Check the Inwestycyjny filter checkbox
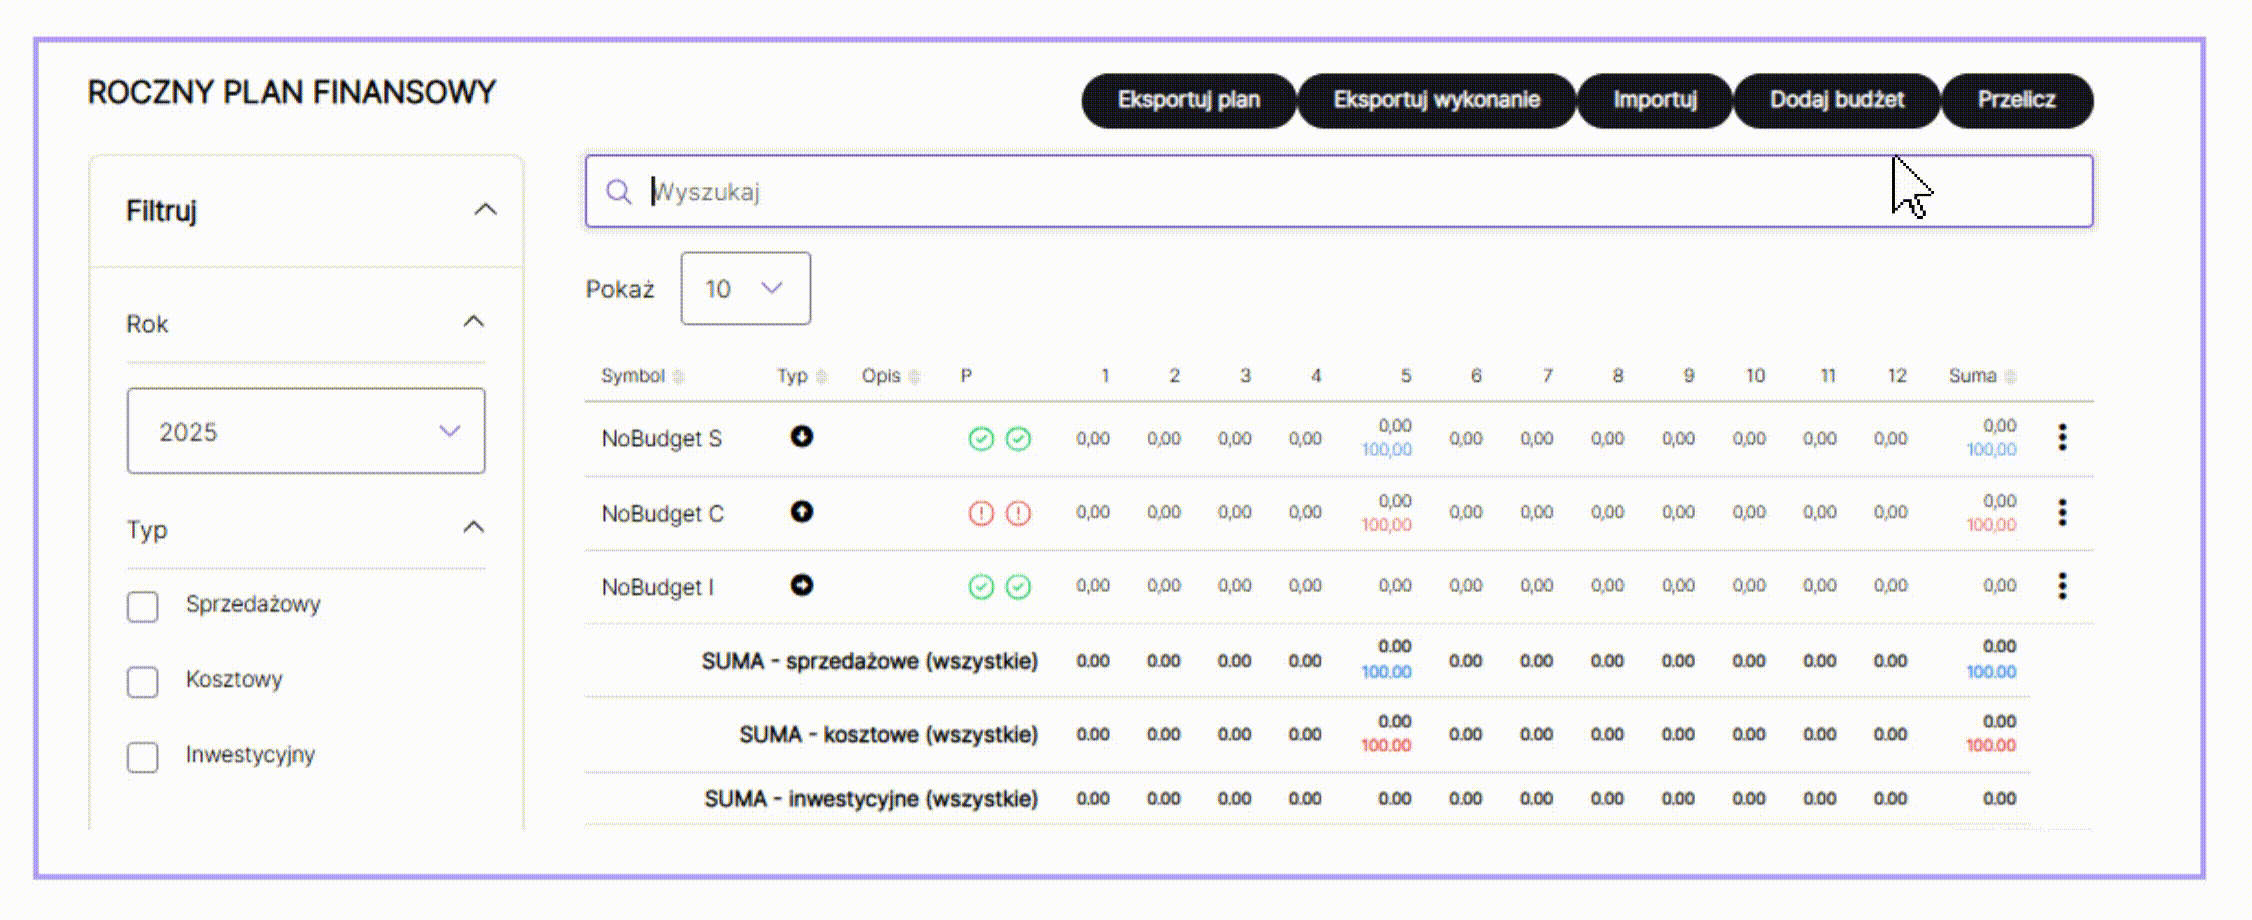 (x=143, y=757)
